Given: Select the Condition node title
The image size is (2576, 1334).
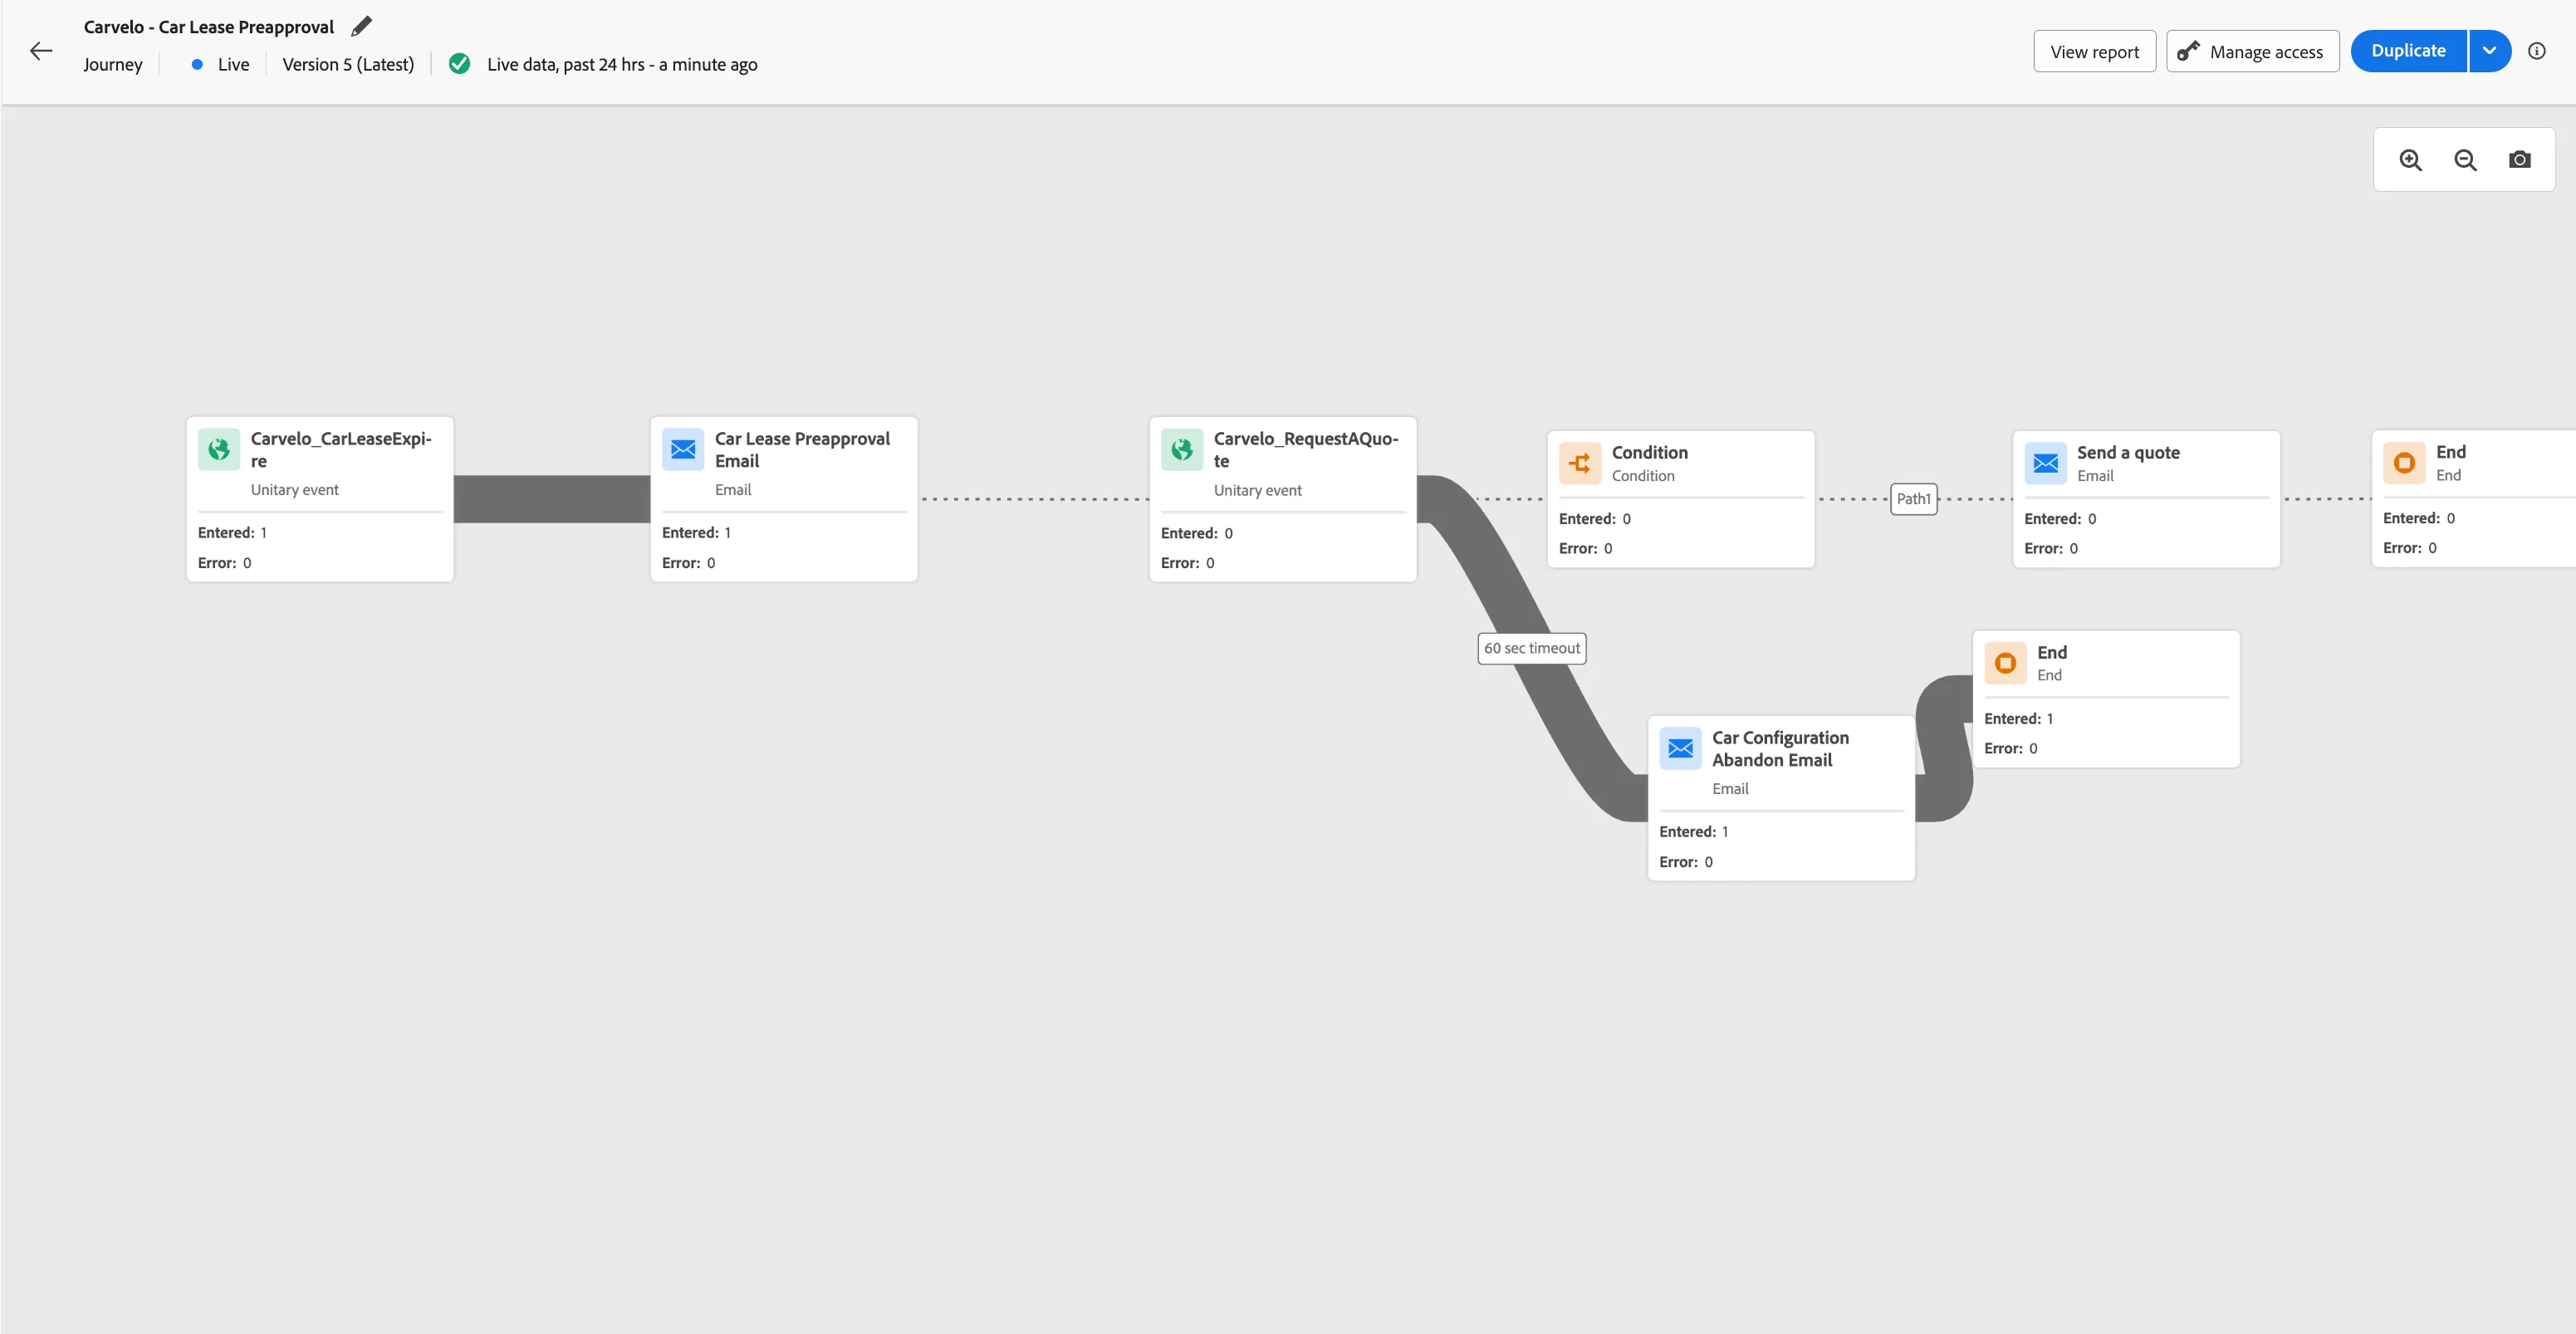Looking at the screenshot, I should click(x=1649, y=453).
